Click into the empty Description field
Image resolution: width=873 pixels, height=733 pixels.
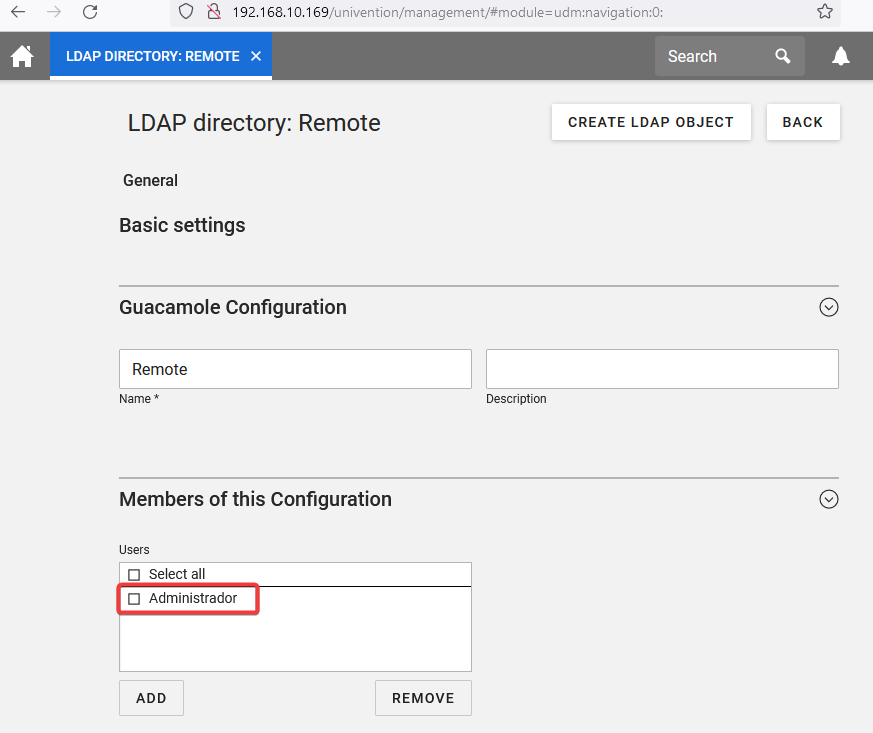pos(662,369)
